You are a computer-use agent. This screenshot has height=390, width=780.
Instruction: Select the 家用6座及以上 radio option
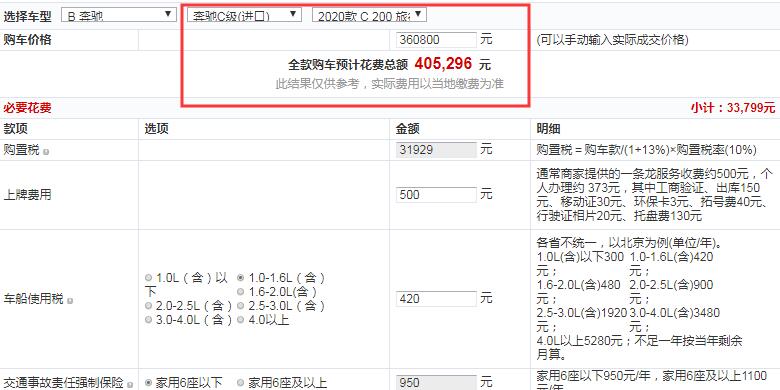click(x=241, y=383)
